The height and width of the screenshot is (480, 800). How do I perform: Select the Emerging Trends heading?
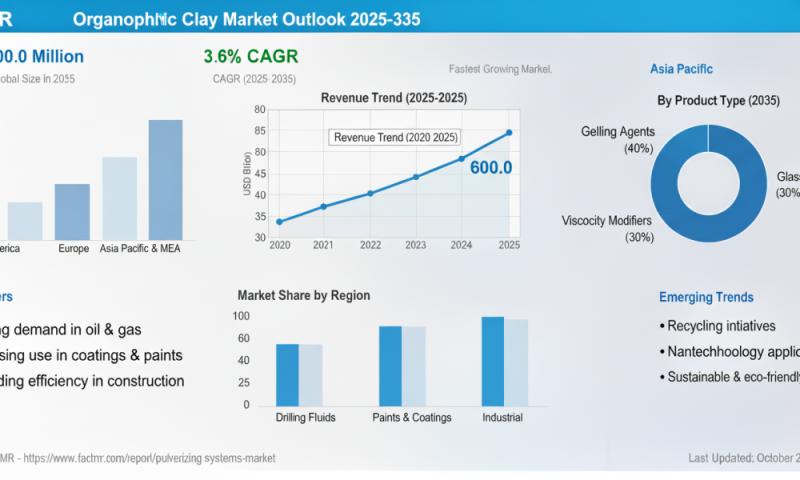click(x=706, y=297)
